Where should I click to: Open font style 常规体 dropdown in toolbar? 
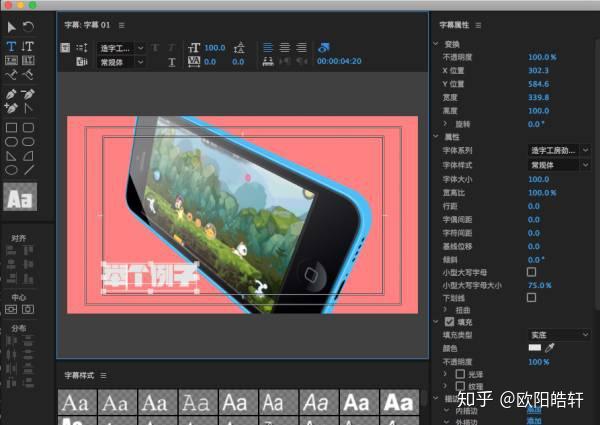click(120, 62)
